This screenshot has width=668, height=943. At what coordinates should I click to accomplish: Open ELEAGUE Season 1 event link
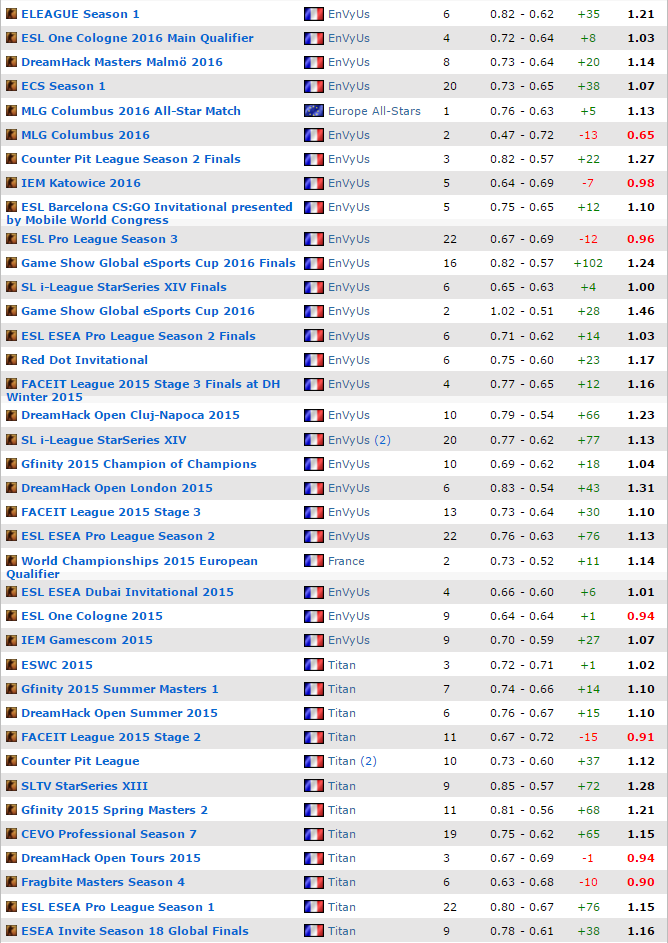(80, 14)
